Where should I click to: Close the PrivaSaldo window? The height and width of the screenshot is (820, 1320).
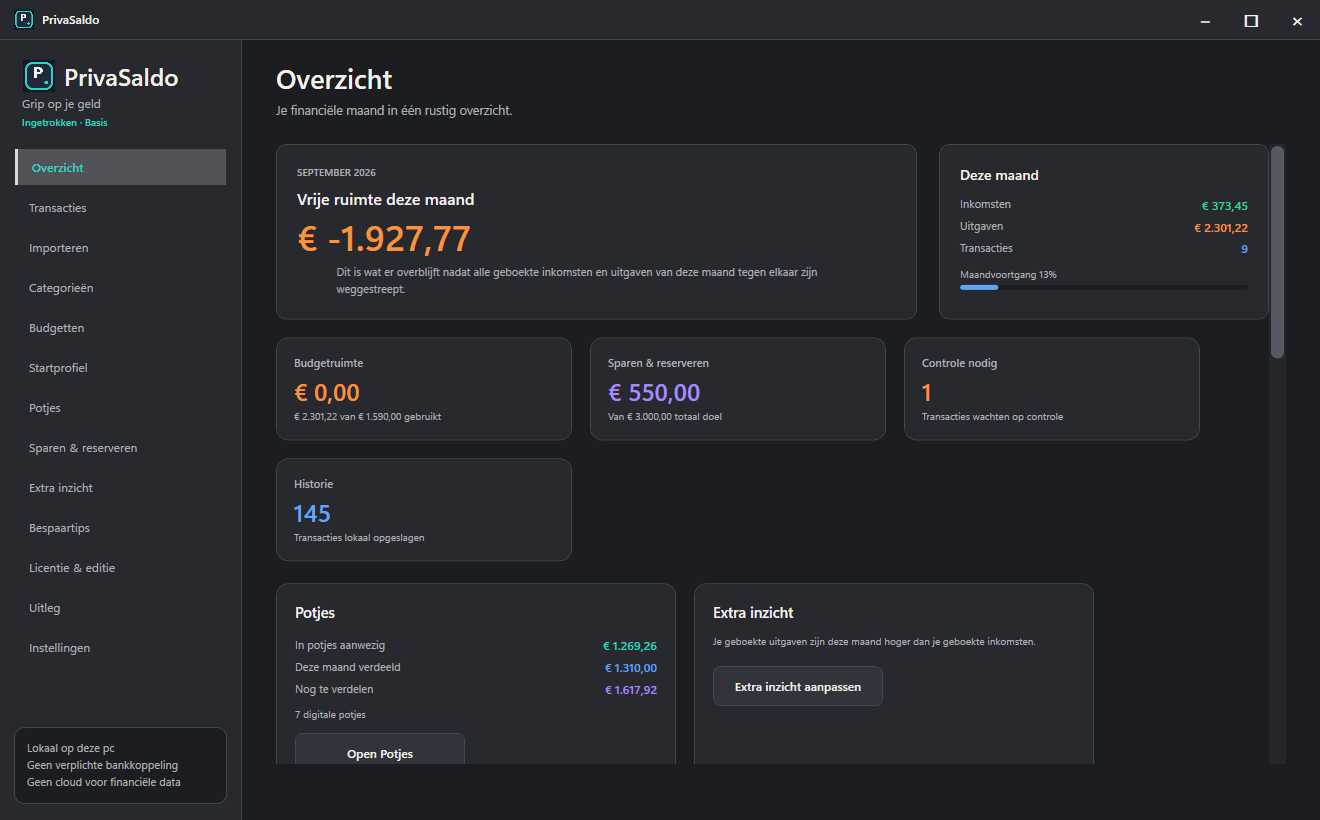1297,20
